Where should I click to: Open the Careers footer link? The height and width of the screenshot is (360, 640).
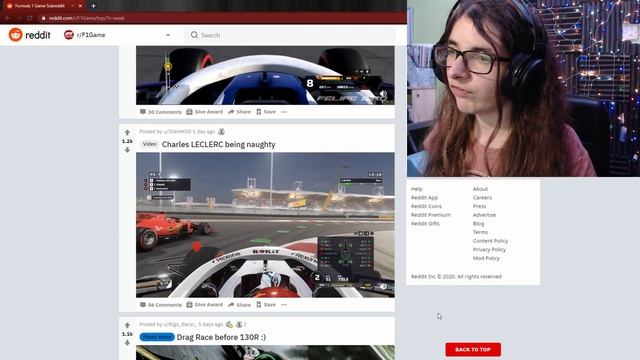pos(482,198)
